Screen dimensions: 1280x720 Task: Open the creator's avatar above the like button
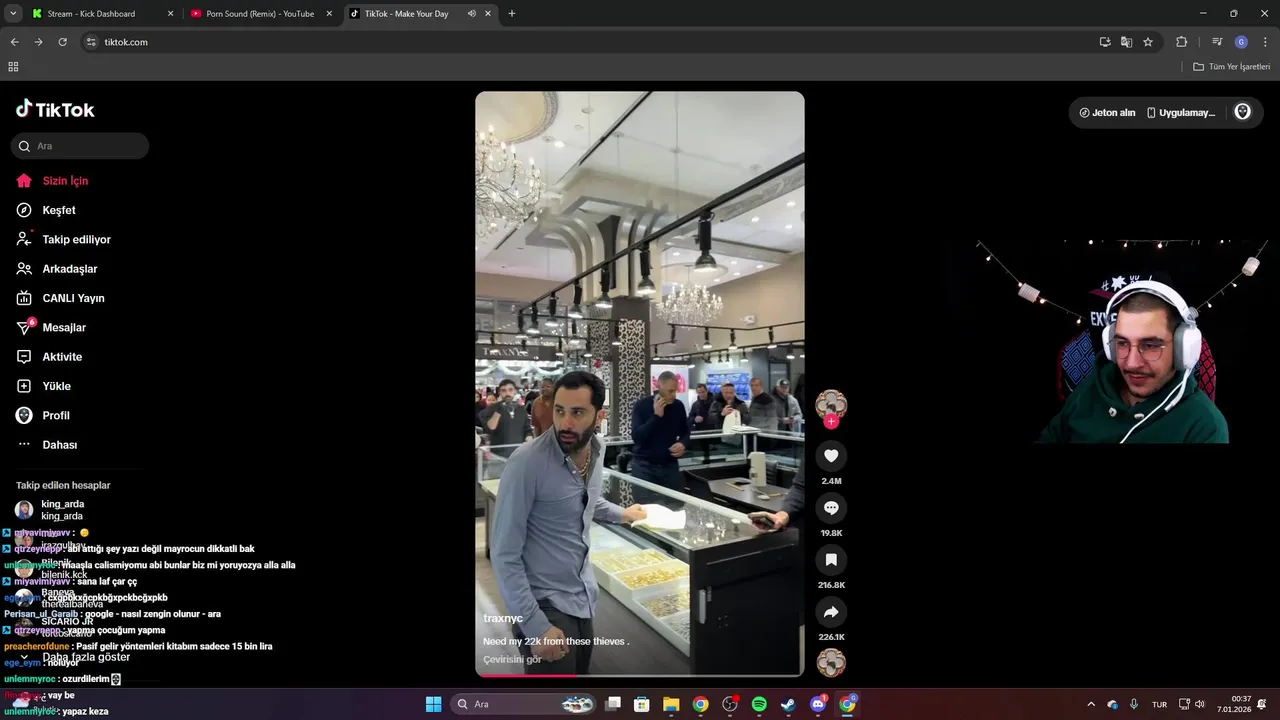[831, 404]
